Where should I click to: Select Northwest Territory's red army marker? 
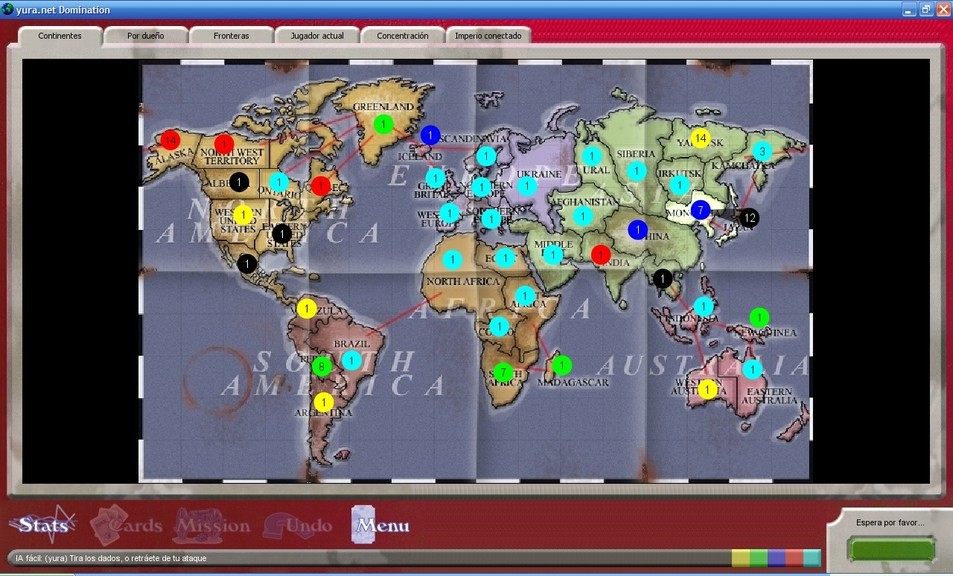[x=224, y=143]
